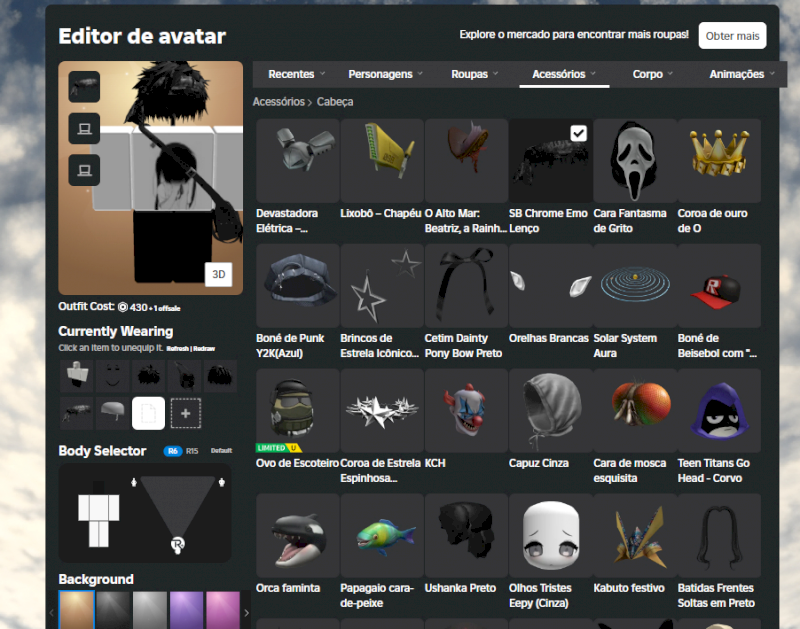Image resolution: width=800 pixels, height=629 pixels.
Task: Equip Brincos de Estrela Icônico earrings
Action: coord(382,286)
